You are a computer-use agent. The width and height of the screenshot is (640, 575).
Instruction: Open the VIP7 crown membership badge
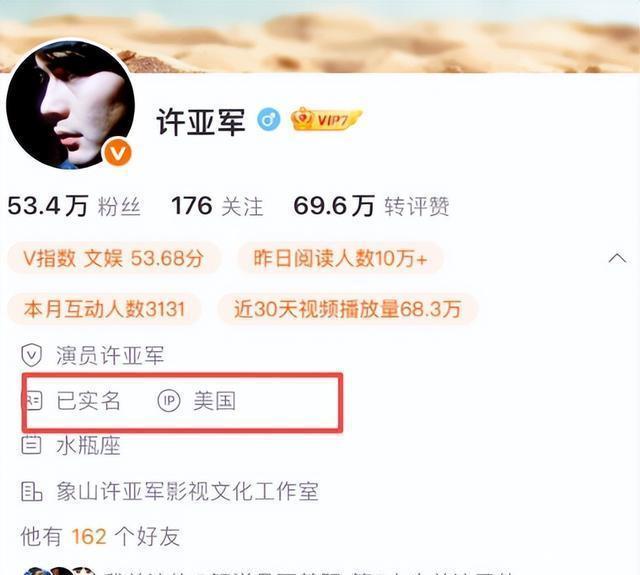click(326, 119)
